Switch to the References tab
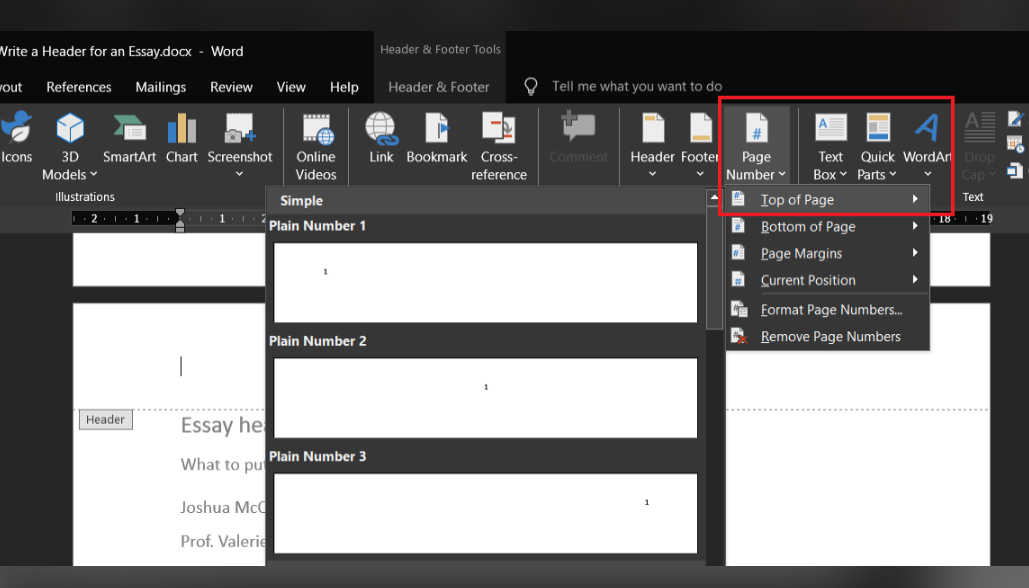Viewport: 1029px width, 588px height. click(x=78, y=87)
